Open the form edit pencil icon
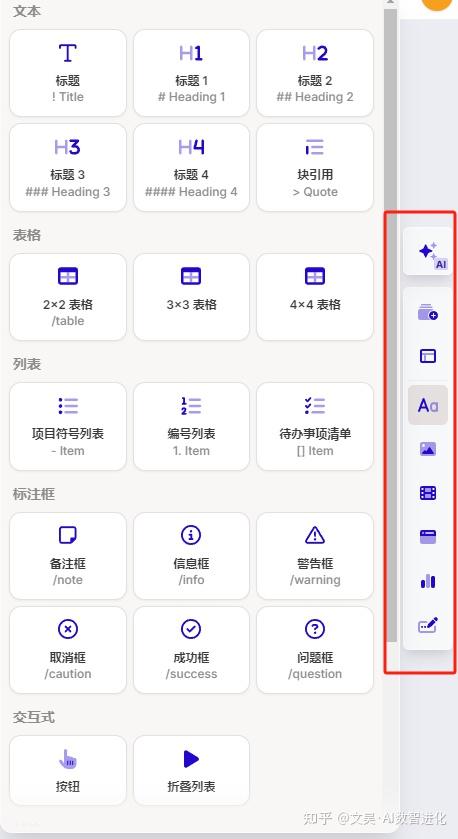 [428, 624]
